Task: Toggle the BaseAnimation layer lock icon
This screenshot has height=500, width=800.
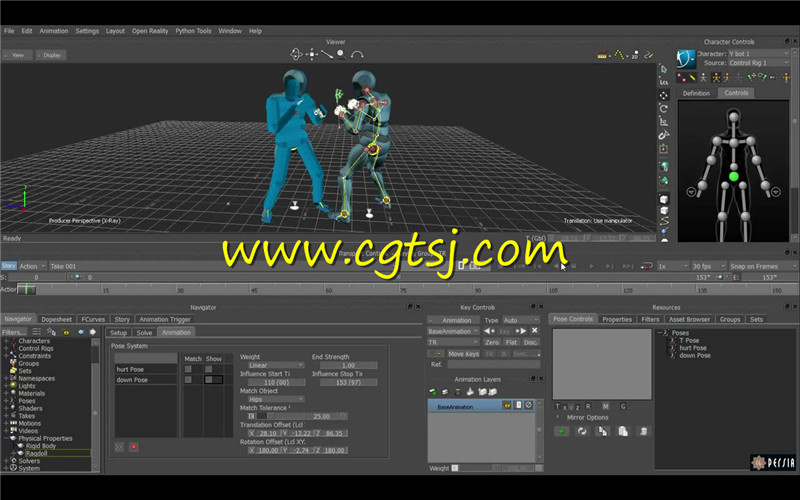Action: [x=507, y=405]
